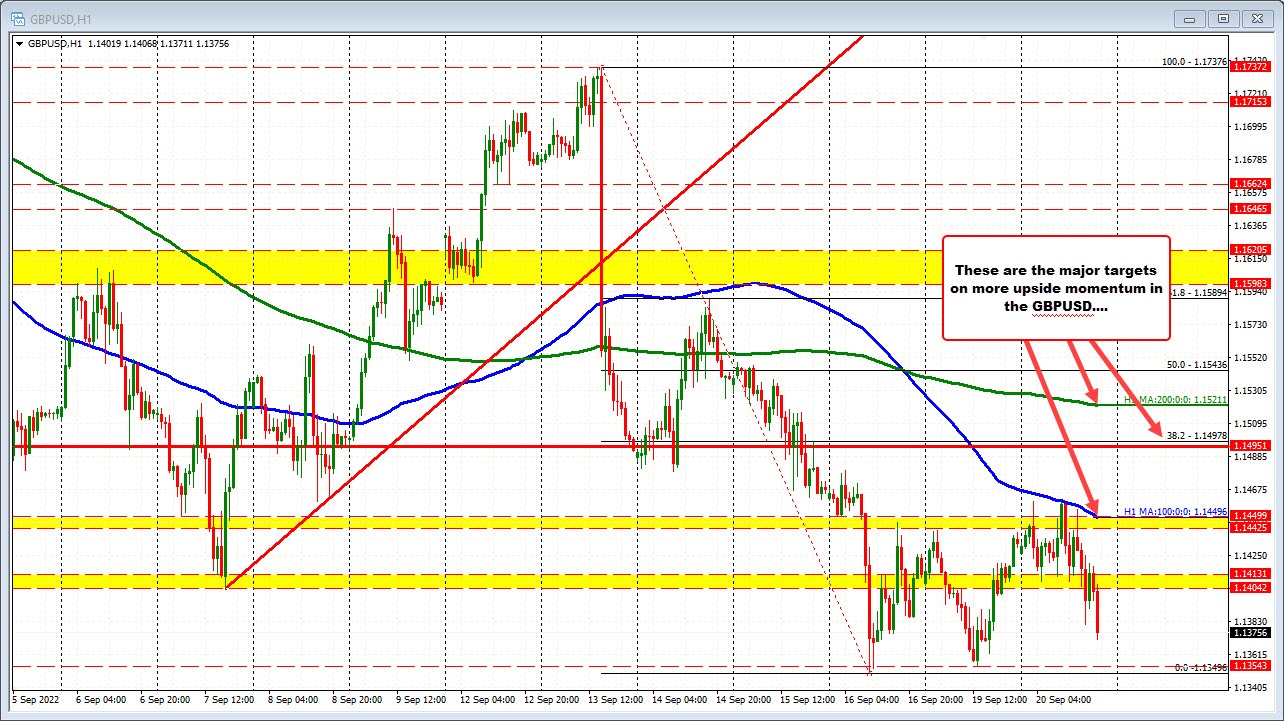Image resolution: width=1284 pixels, height=721 pixels.
Task: Click the minimize button of the chart window
Action: tap(1189, 17)
